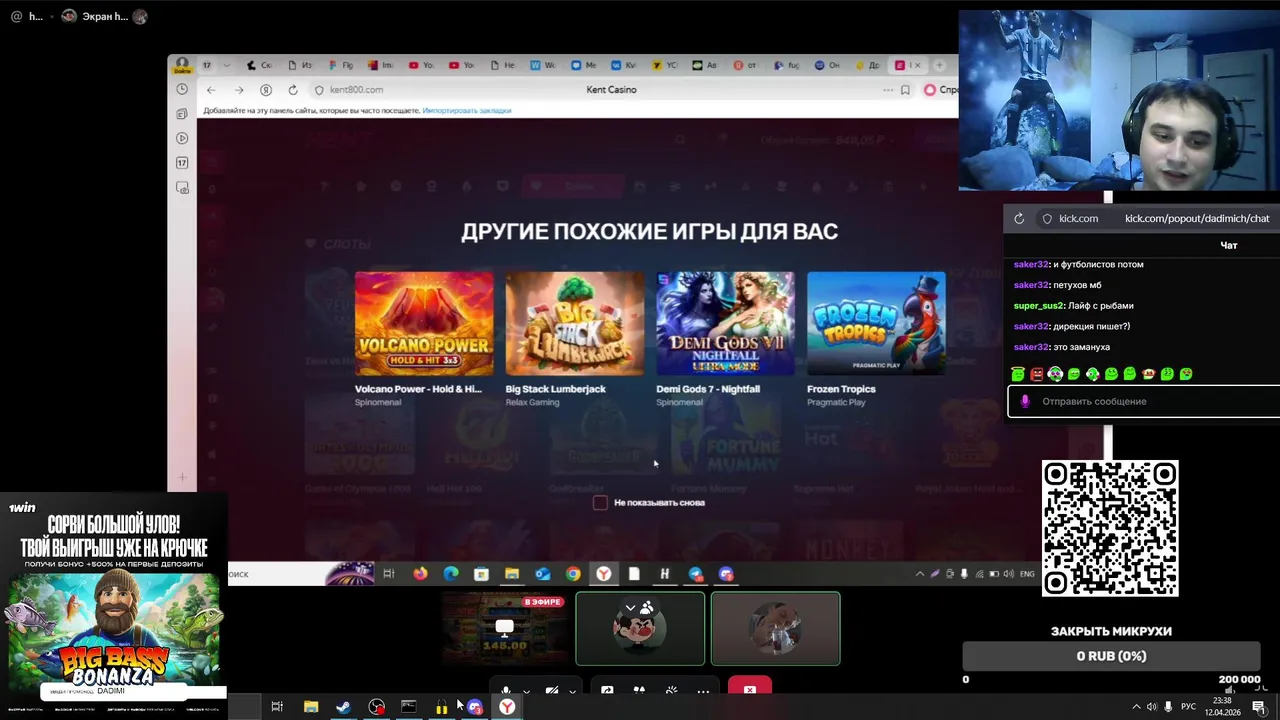Open the Volcano Power game thumbnail

click(424, 324)
